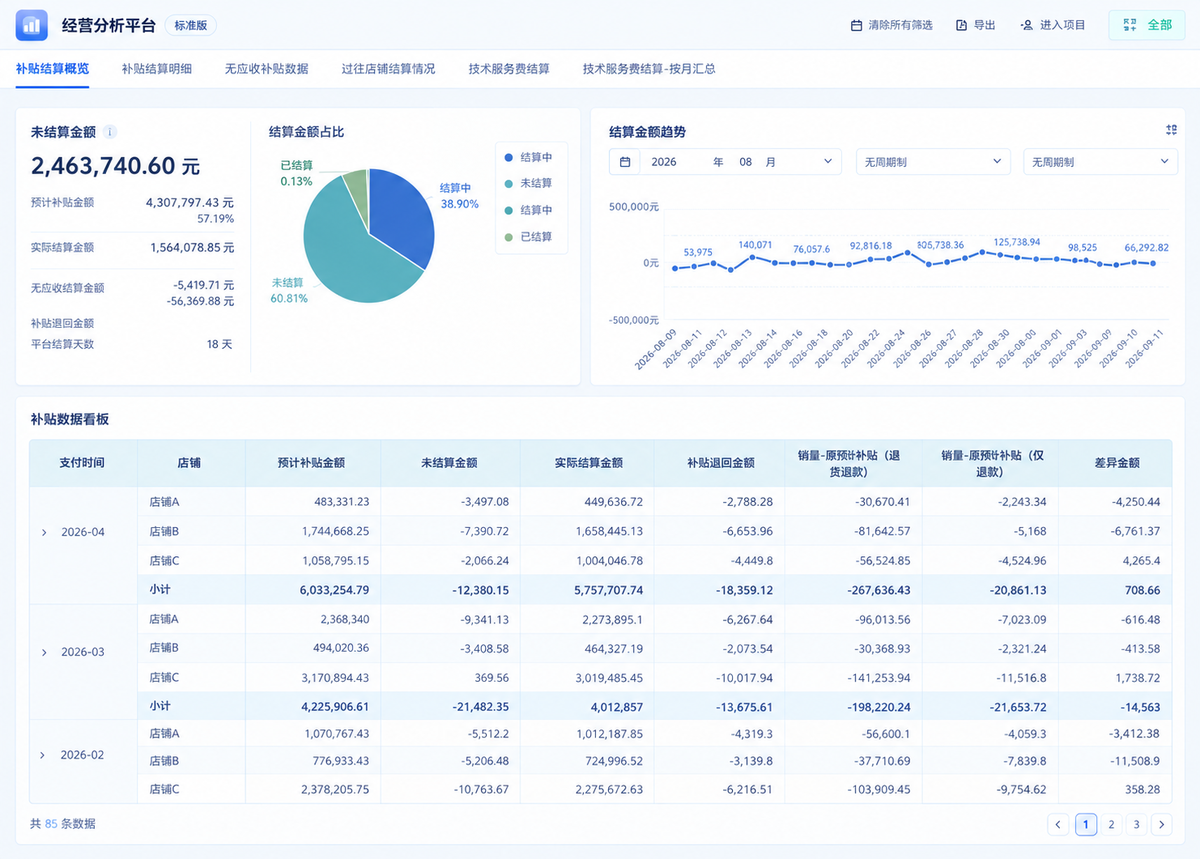Clear all filters via 清除所有筛选
Viewport: 1200px width, 859px height.
[891, 25]
